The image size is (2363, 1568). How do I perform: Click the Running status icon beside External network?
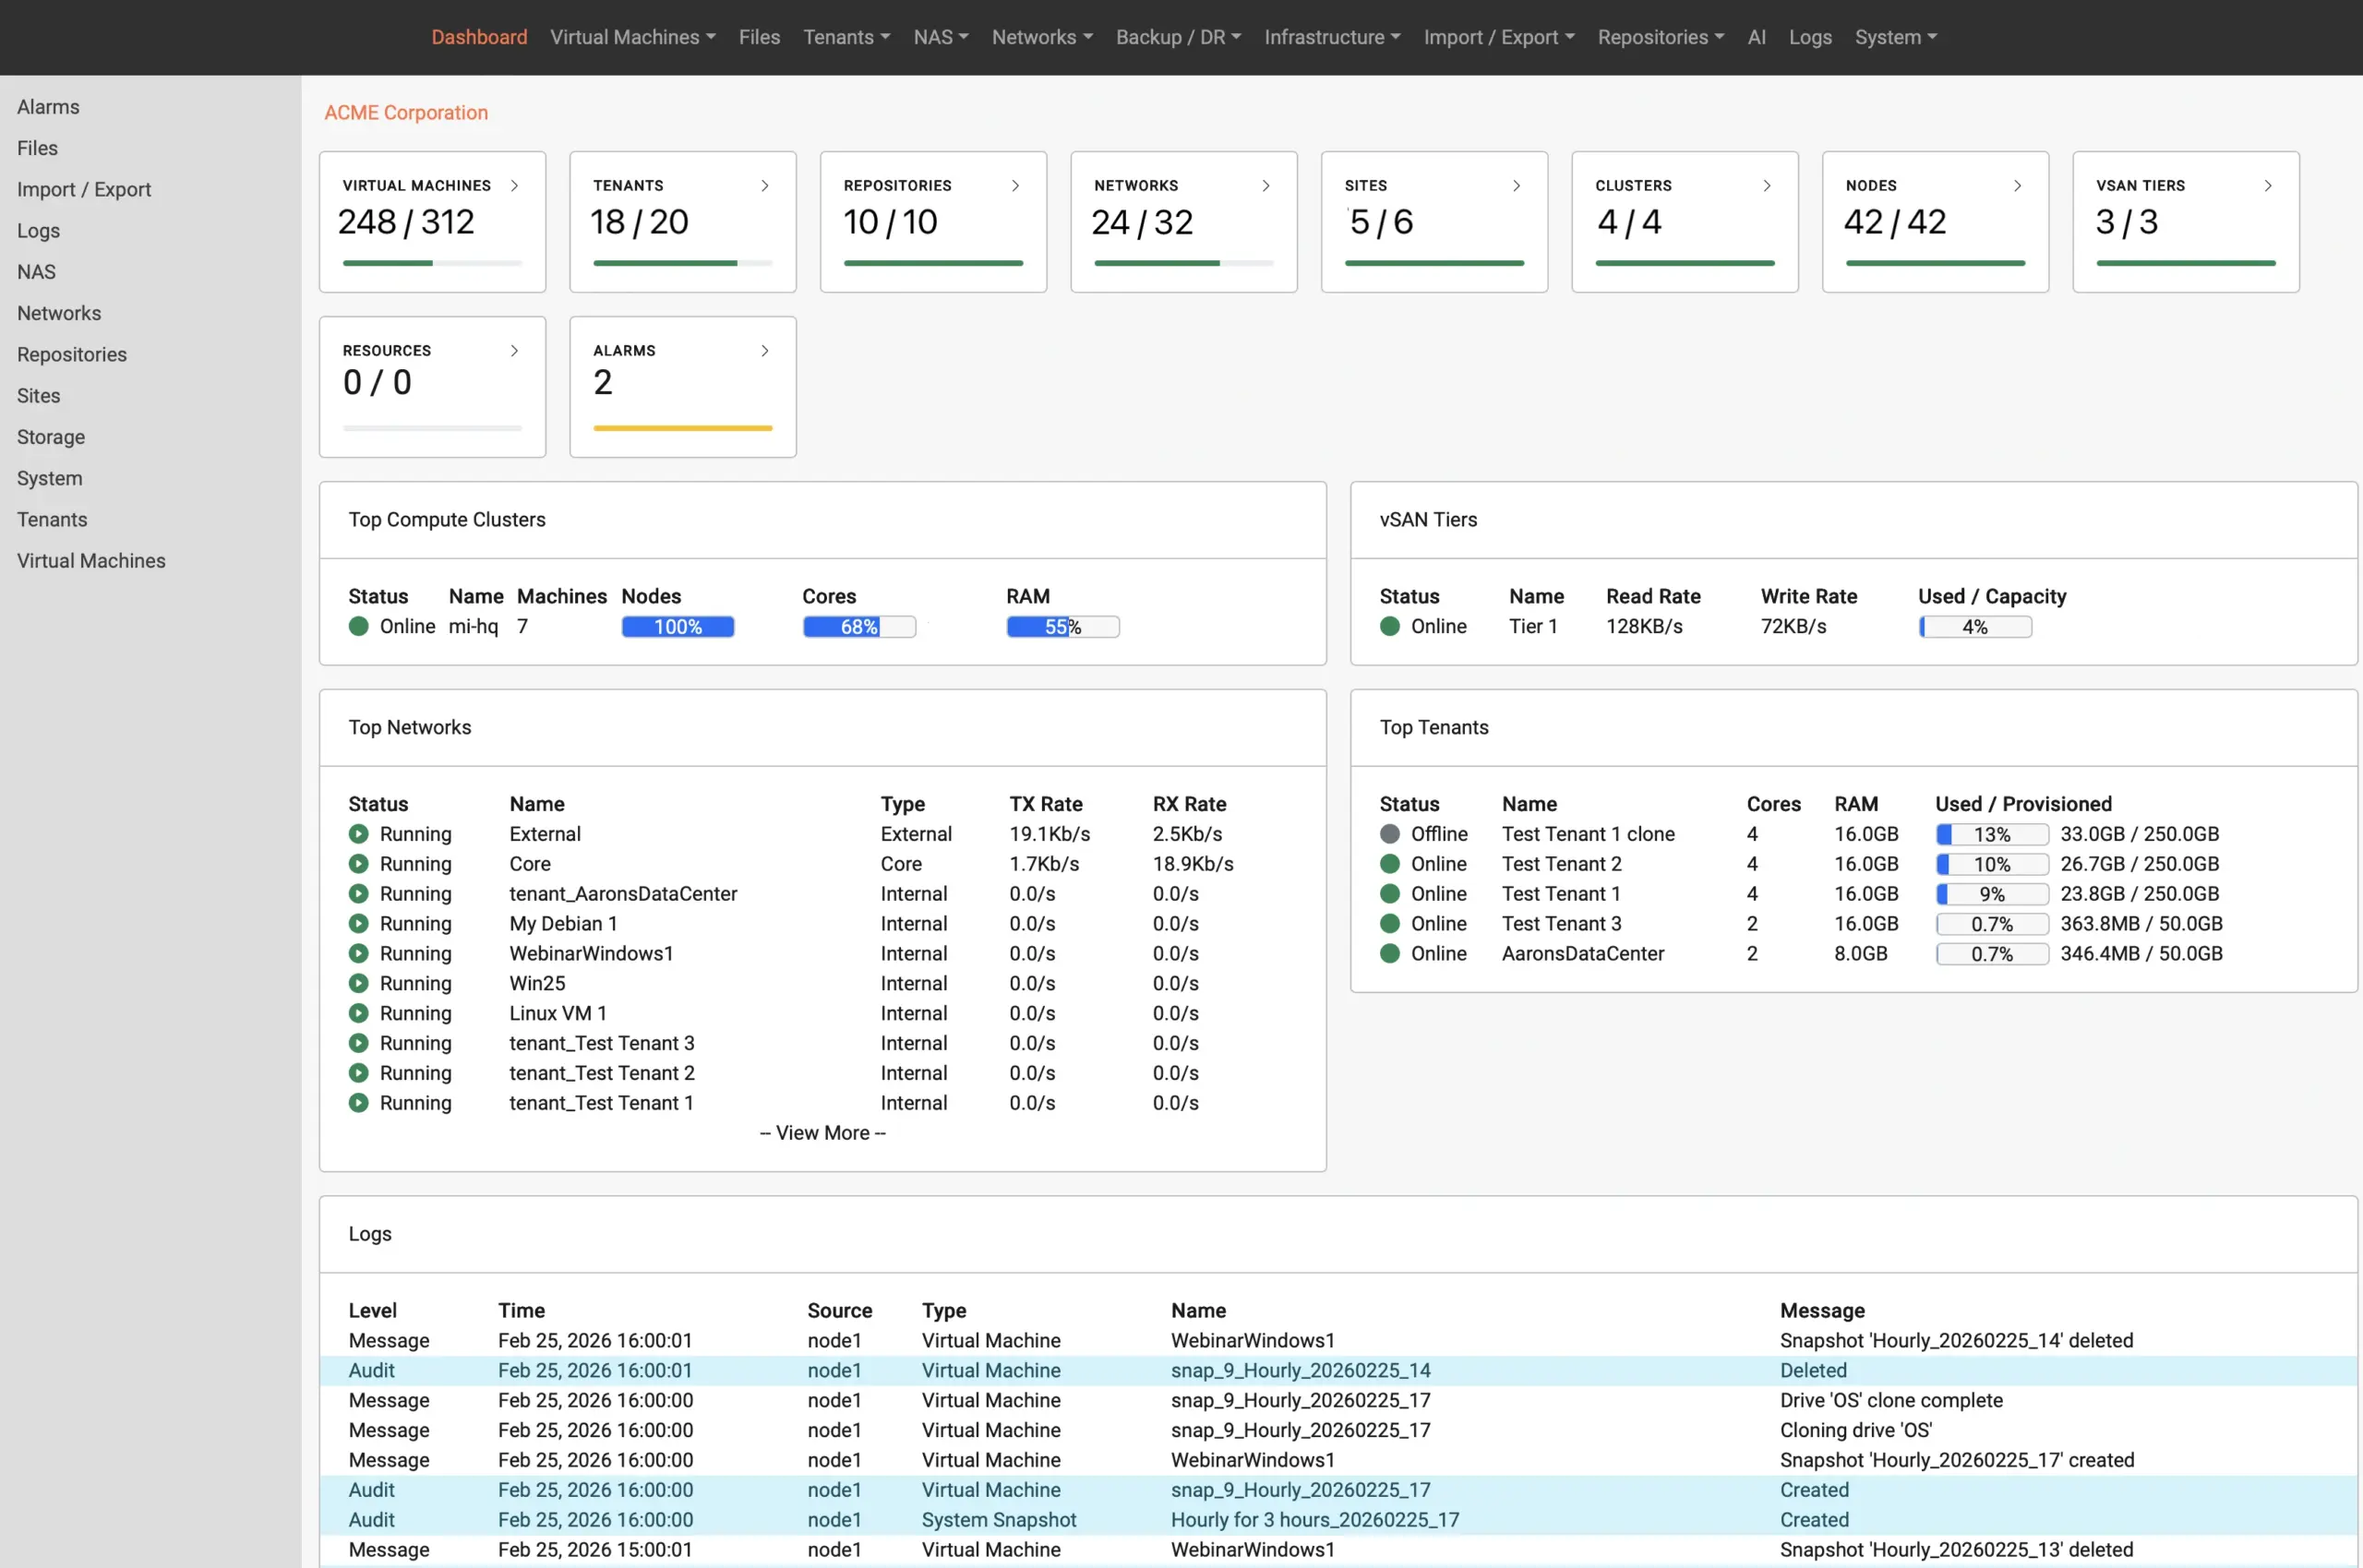(x=359, y=833)
